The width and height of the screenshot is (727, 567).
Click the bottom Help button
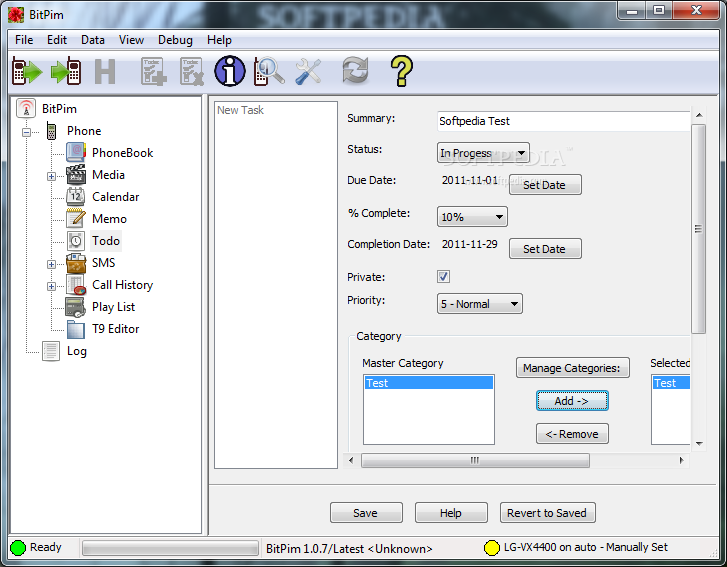pos(451,513)
